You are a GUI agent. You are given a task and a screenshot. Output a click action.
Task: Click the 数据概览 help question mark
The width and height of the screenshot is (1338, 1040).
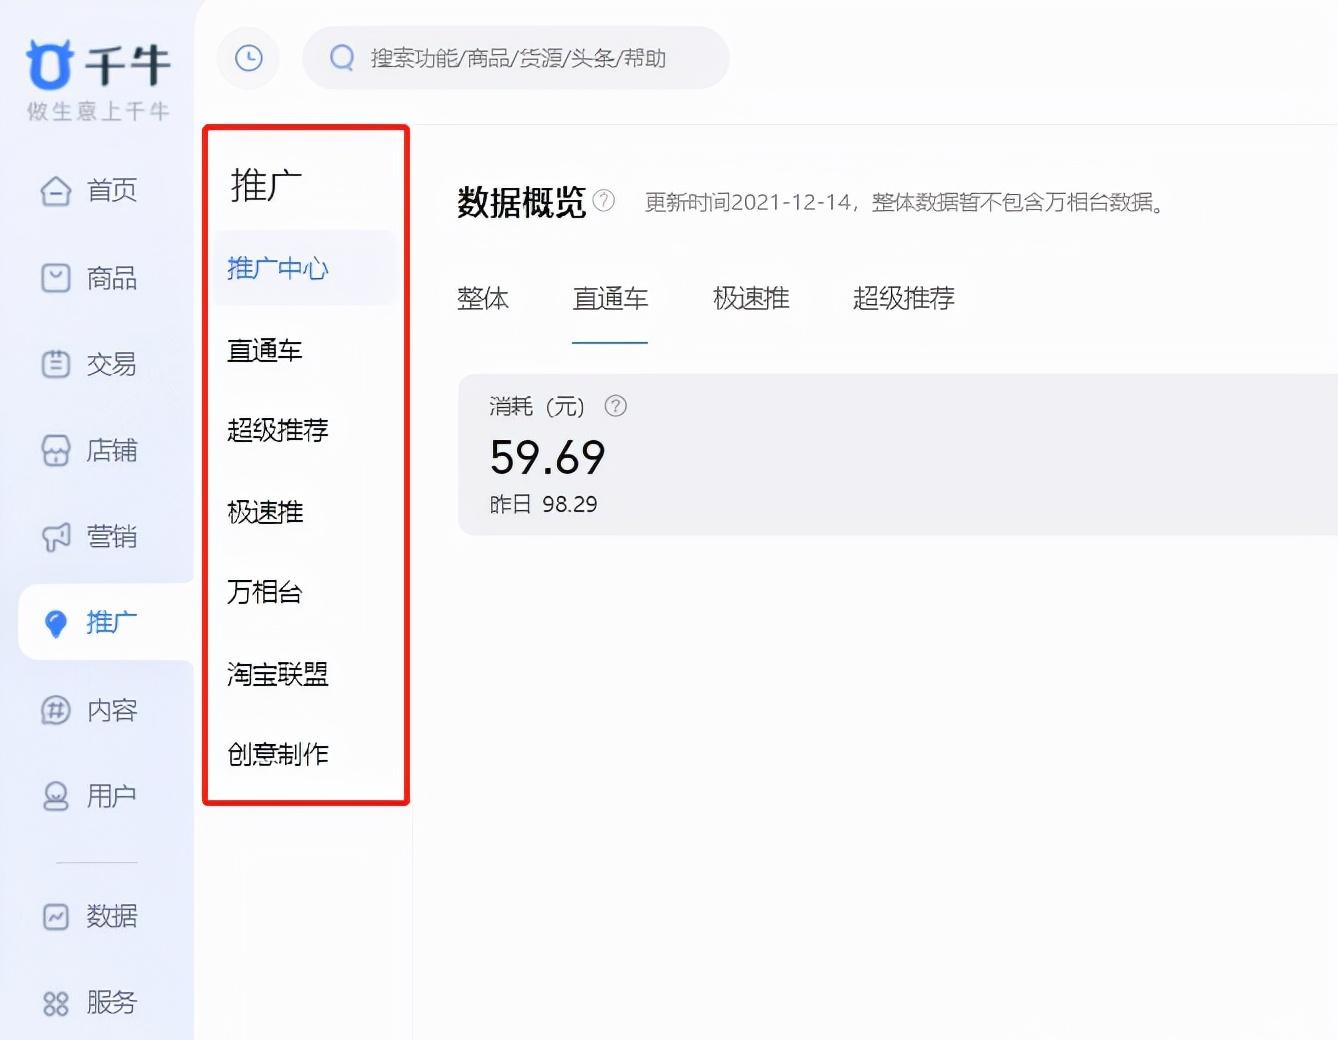(604, 200)
